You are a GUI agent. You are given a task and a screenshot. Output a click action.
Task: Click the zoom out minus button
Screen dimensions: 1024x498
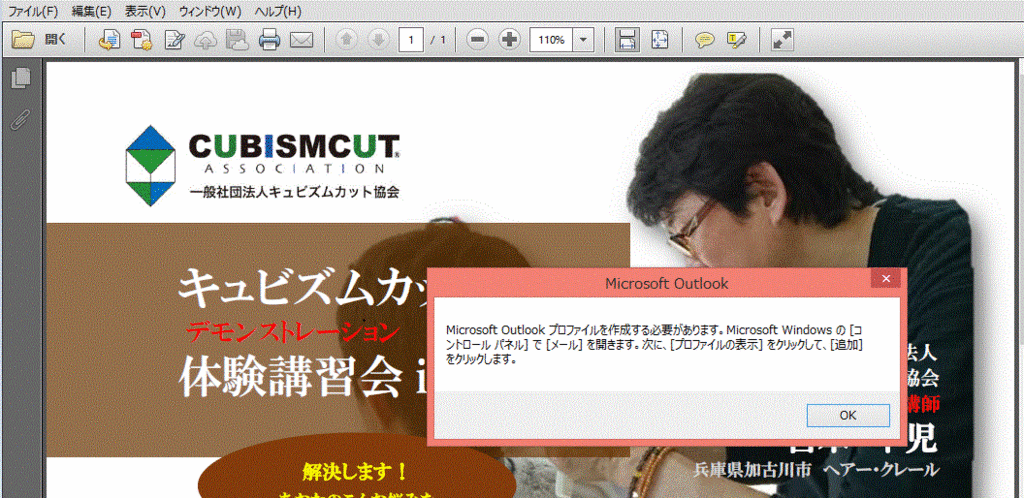[x=478, y=40]
